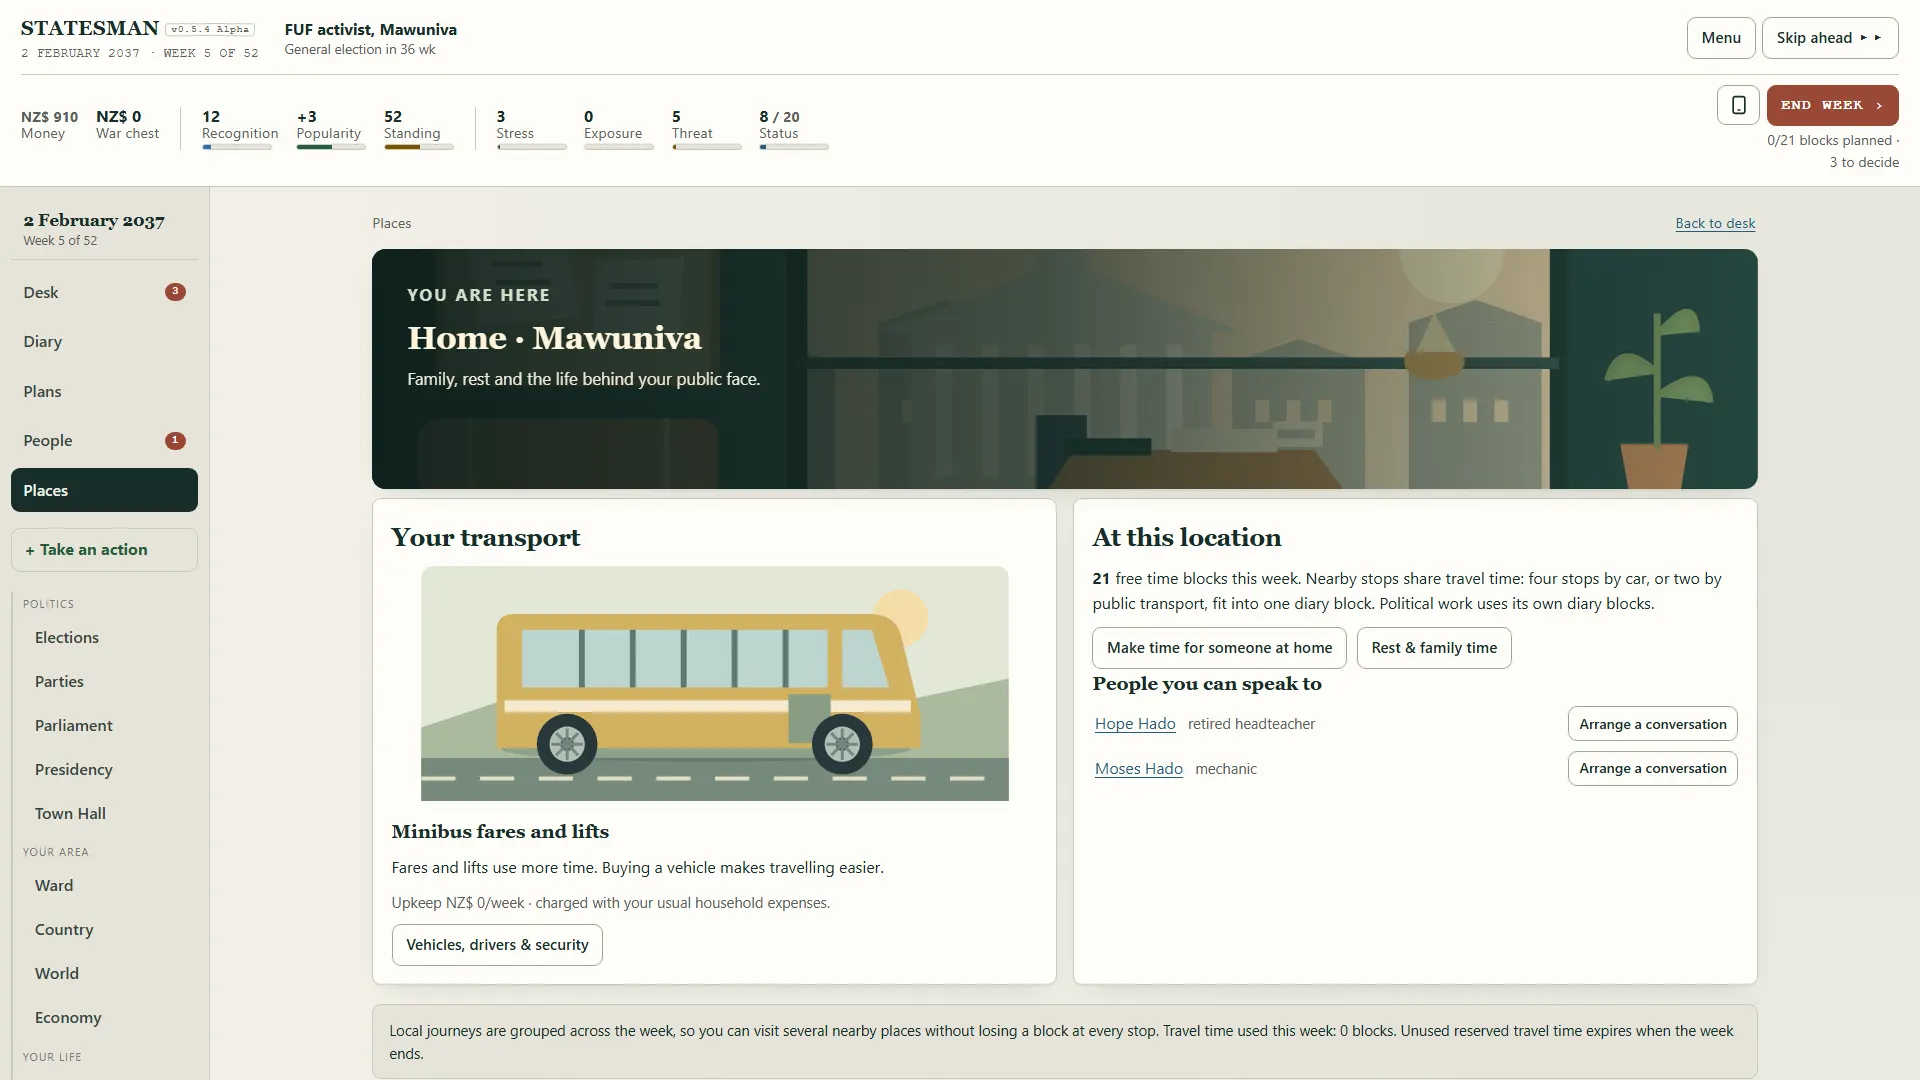The height and width of the screenshot is (1080, 1920).
Task: Go to Parliament page
Action: tap(73, 726)
